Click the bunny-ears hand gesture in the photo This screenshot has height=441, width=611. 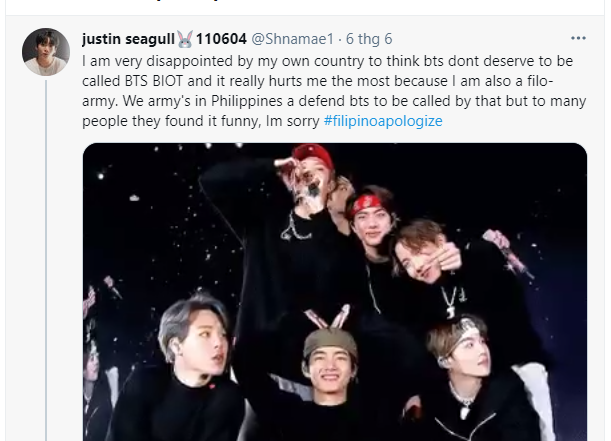click(x=328, y=316)
